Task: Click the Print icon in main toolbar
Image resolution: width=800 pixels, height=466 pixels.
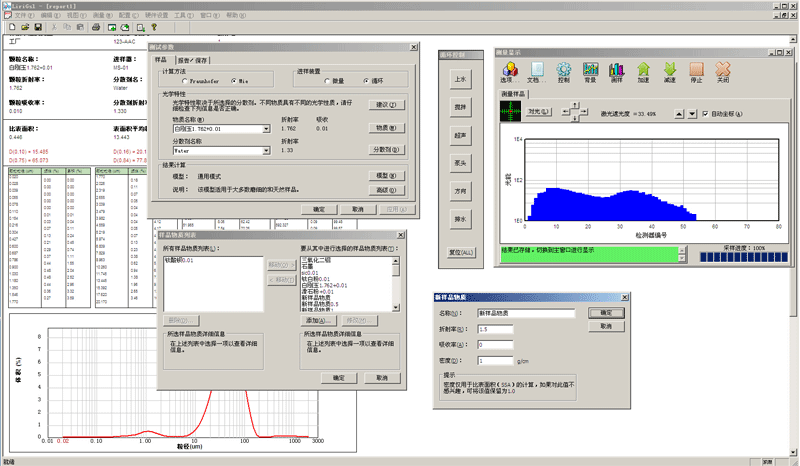Action: pos(97,28)
